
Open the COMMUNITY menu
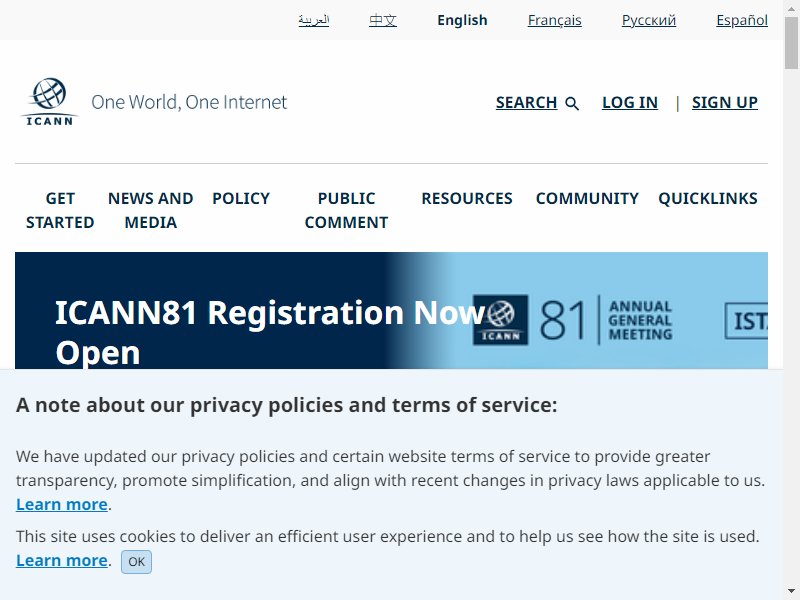coord(587,198)
